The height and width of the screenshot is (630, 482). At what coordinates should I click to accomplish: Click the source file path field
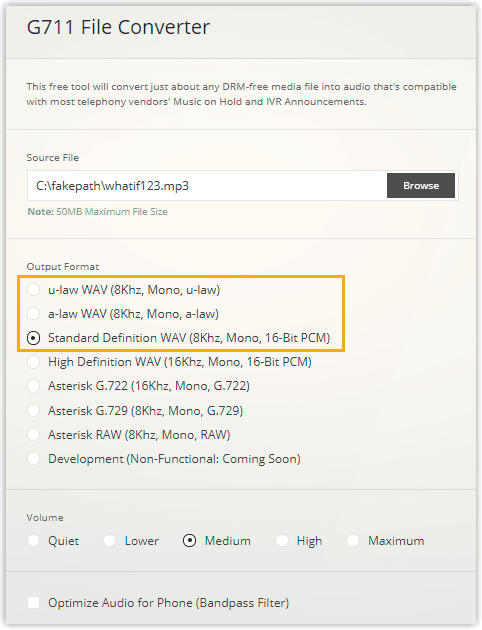(207, 186)
